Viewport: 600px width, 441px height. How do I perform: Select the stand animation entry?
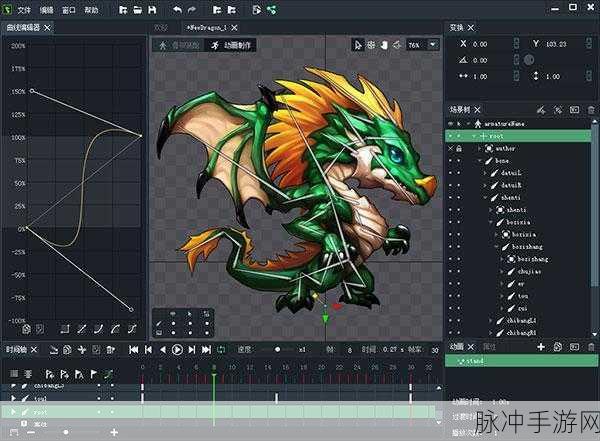521,361
